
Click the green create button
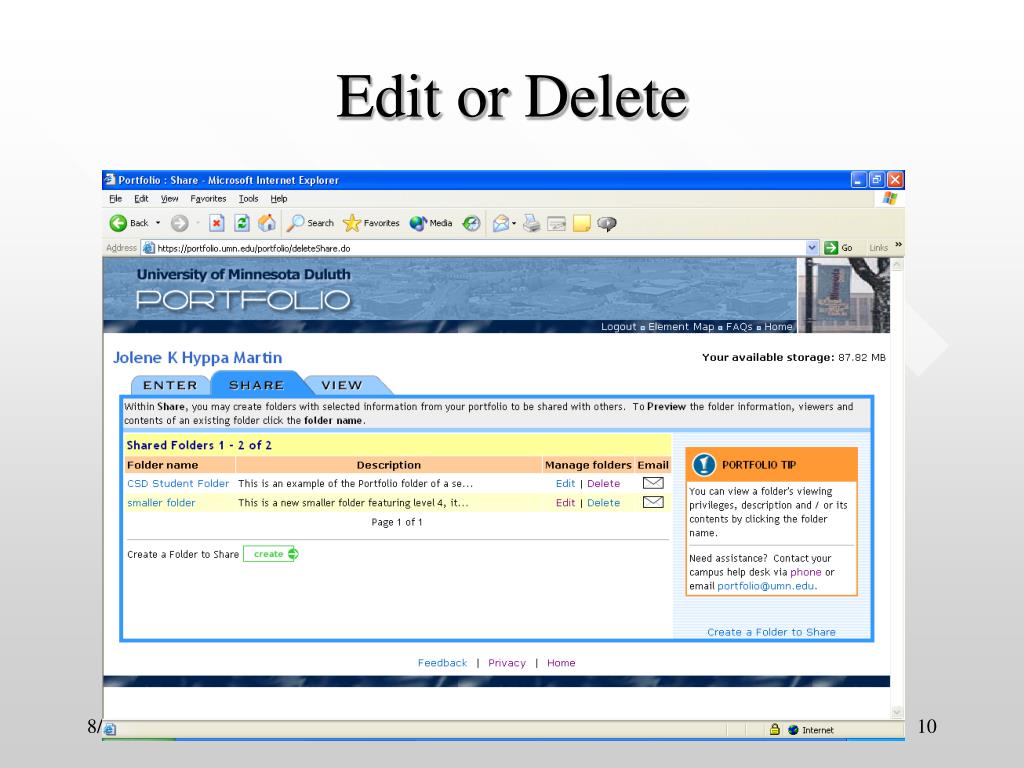(x=271, y=554)
